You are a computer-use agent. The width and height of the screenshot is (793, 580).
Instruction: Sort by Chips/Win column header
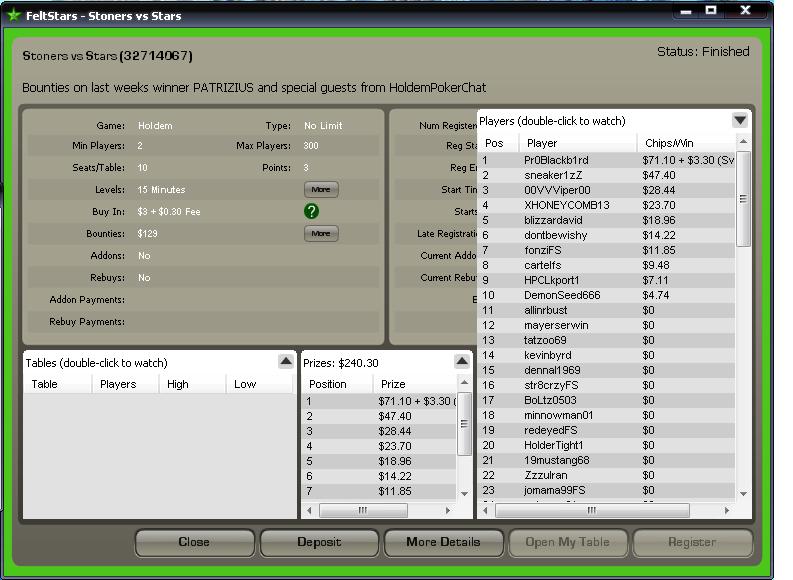click(x=686, y=143)
